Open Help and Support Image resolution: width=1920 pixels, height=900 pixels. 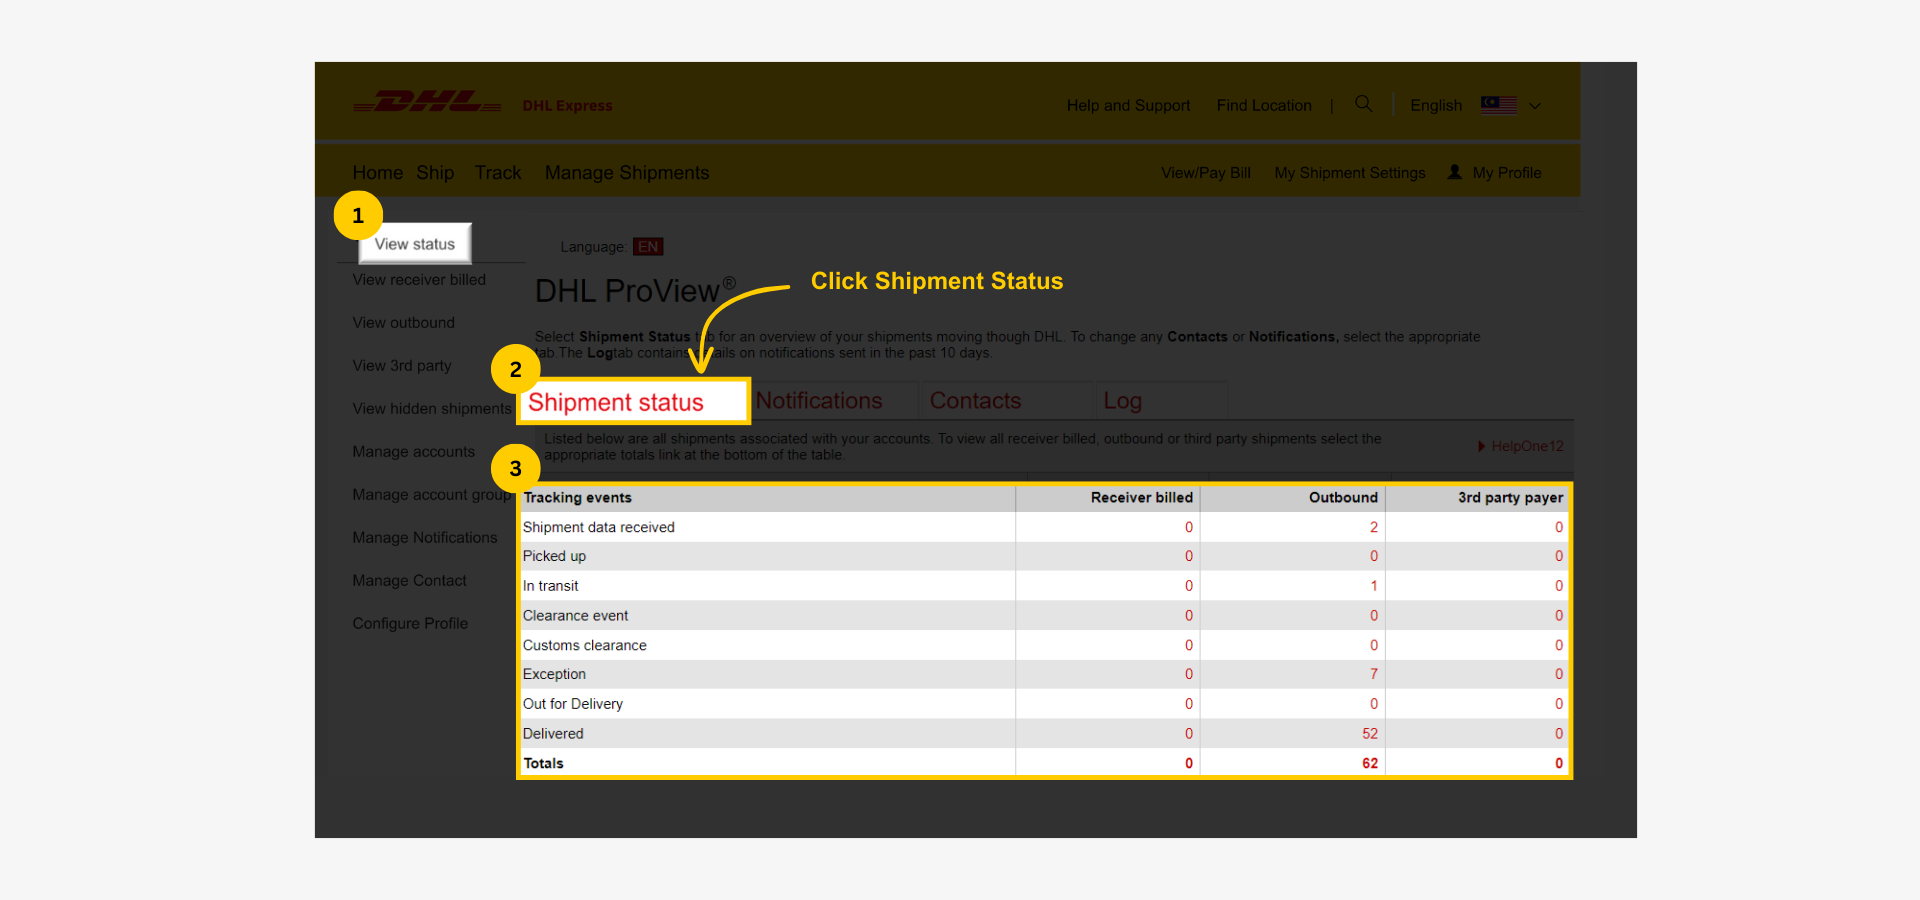pyautogui.click(x=1128, y=105)
